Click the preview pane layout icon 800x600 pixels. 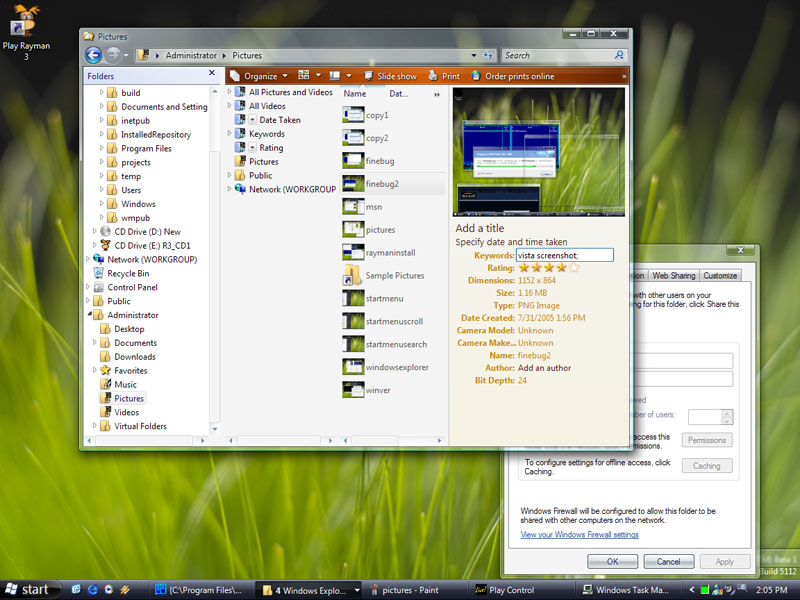pyautogui.click(x=335, y=76)
